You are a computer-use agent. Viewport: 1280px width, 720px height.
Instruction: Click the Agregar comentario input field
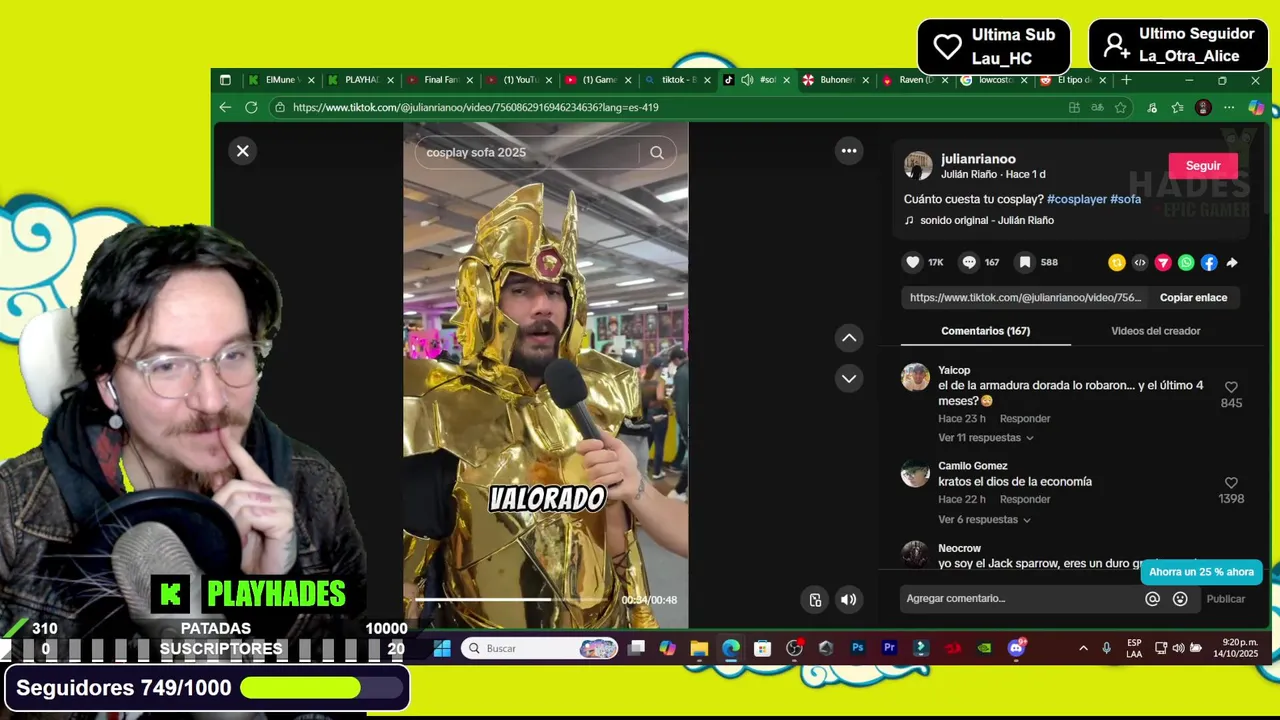pyautogui.click(x=1020, y=599)
